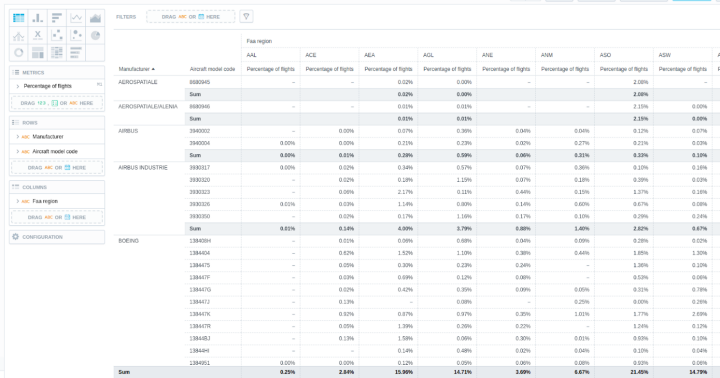The height and width of the screenshot is (378, 720).
Task: Select model code 8680945 cell
Action: coord(200,82)
